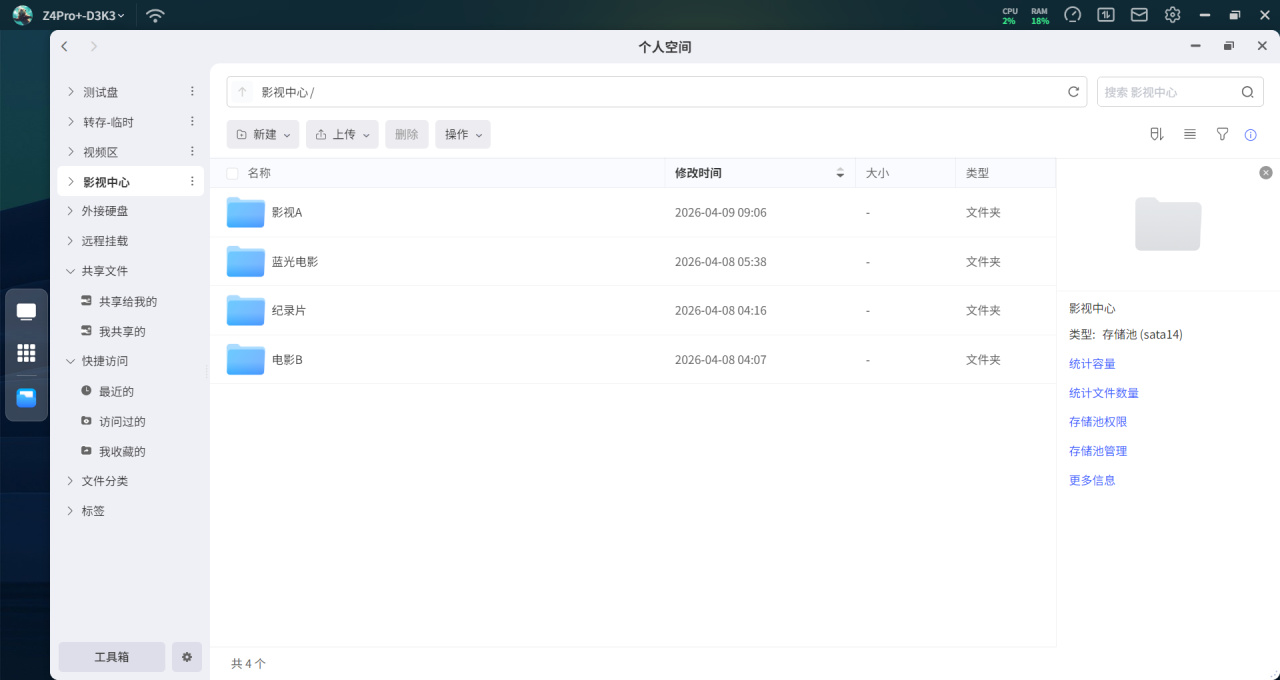The width and height of the screenshot is (1280, 680).
Task: Select the 蓝光电影 folder row
Action: pos(633,261)
